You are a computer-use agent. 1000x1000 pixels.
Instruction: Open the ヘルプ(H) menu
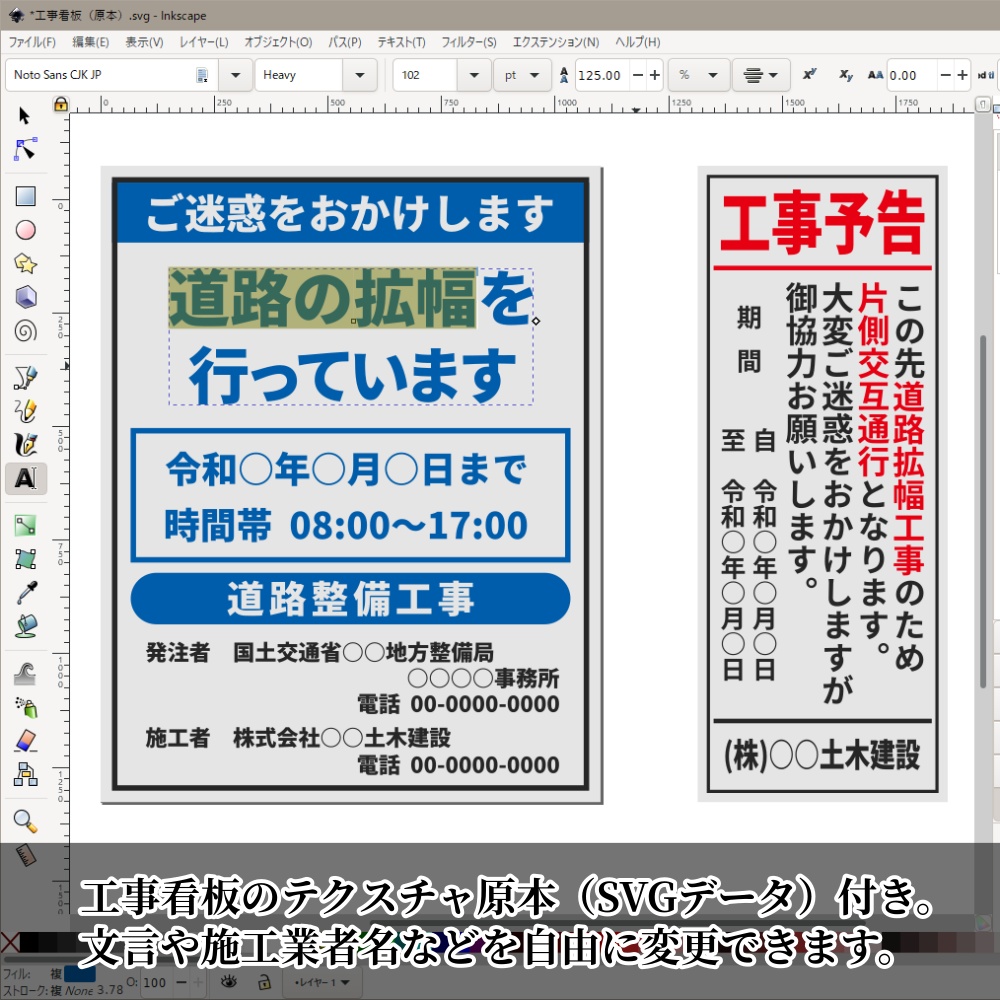click(x=637, y=42)
